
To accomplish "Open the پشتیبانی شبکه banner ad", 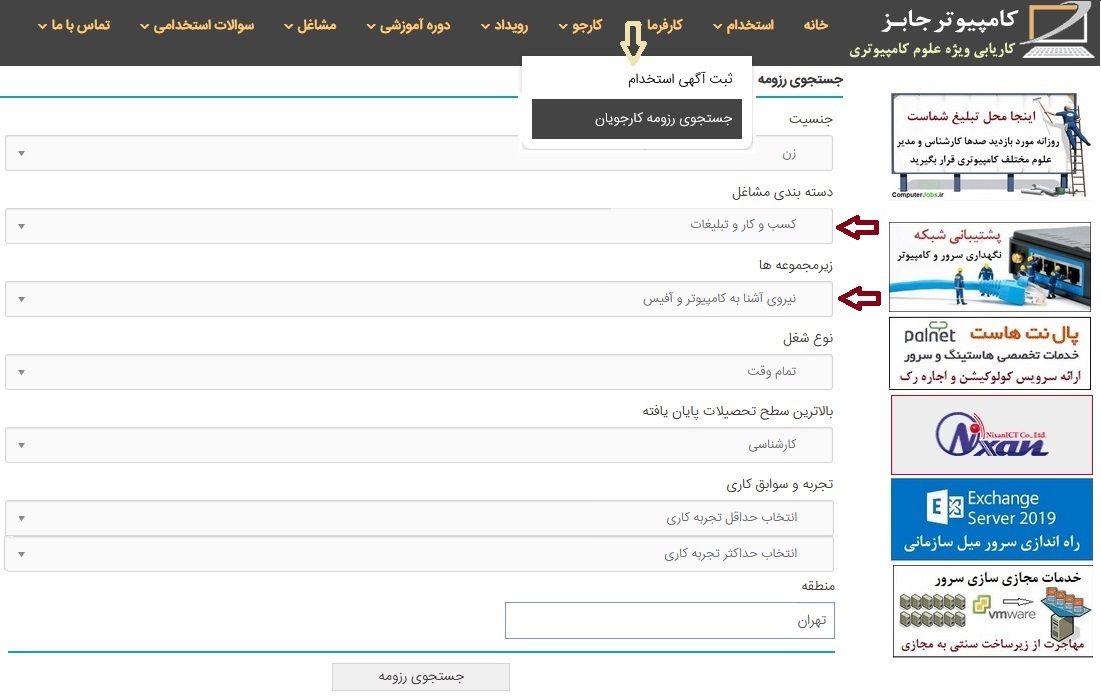I will (x=990, y=267).
